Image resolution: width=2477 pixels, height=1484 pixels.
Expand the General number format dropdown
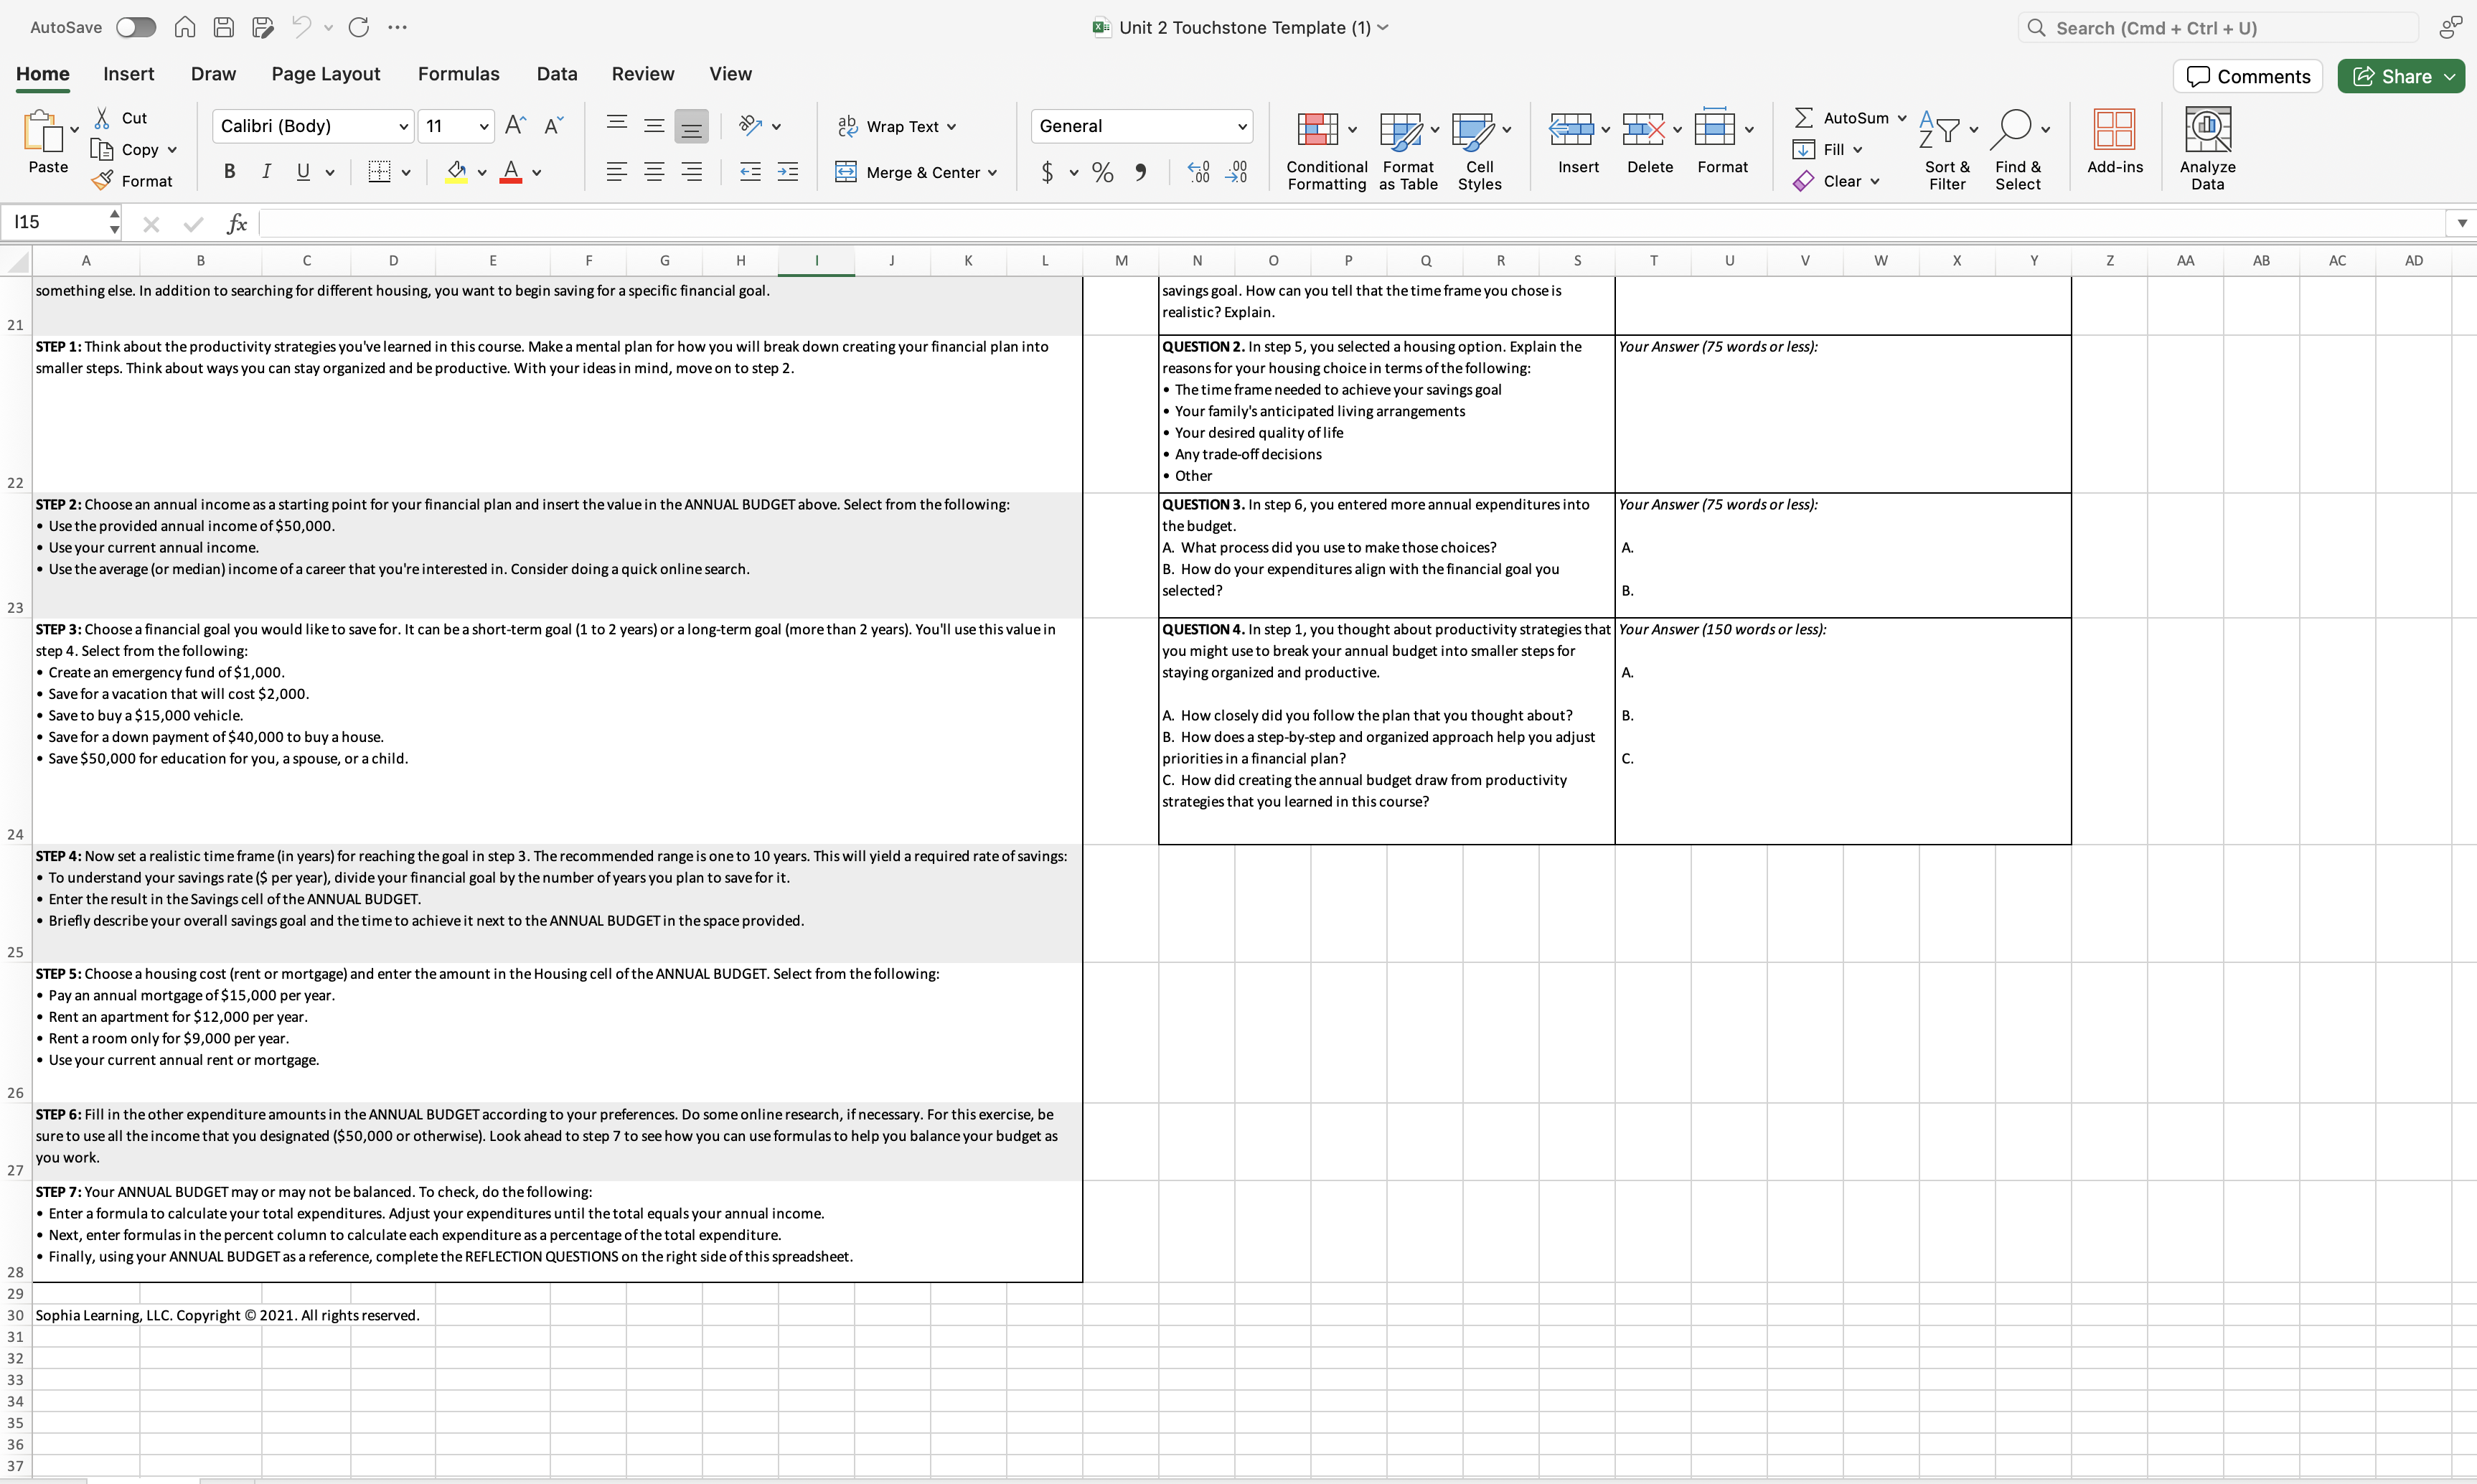1241,126
